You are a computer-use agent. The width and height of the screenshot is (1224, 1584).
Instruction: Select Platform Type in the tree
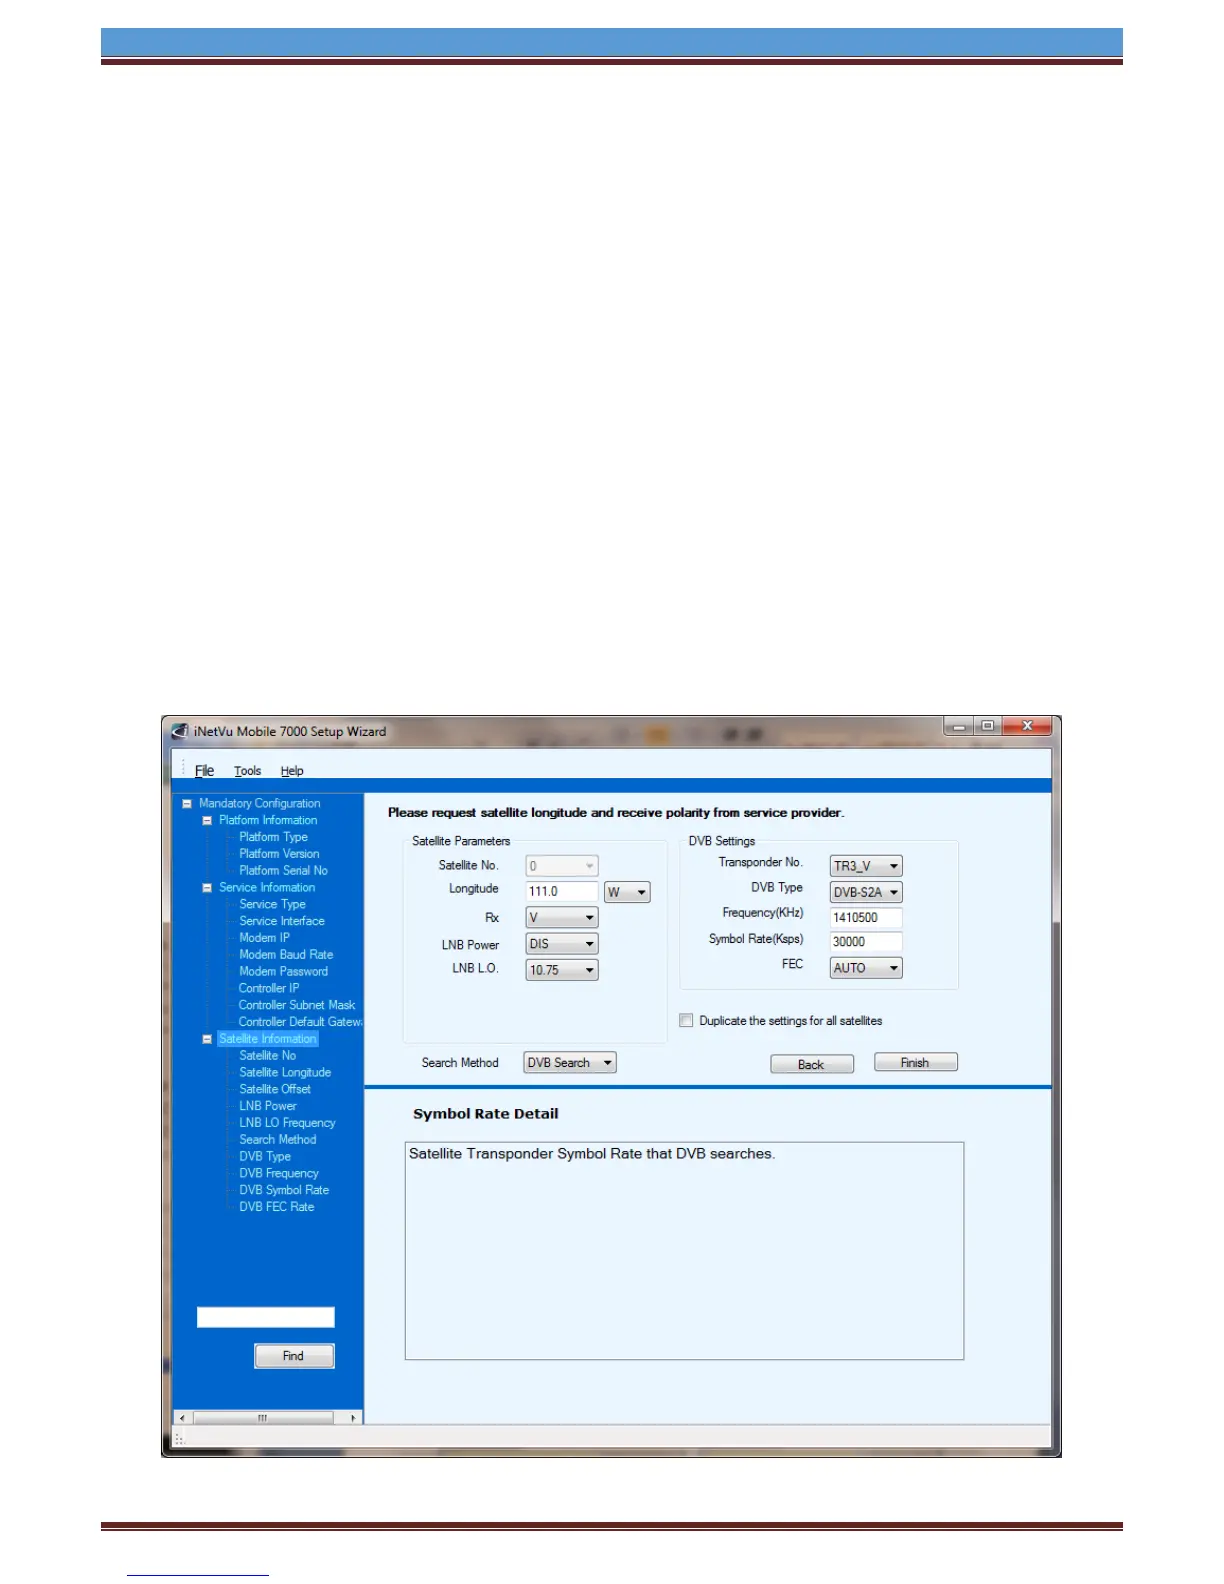273,837
